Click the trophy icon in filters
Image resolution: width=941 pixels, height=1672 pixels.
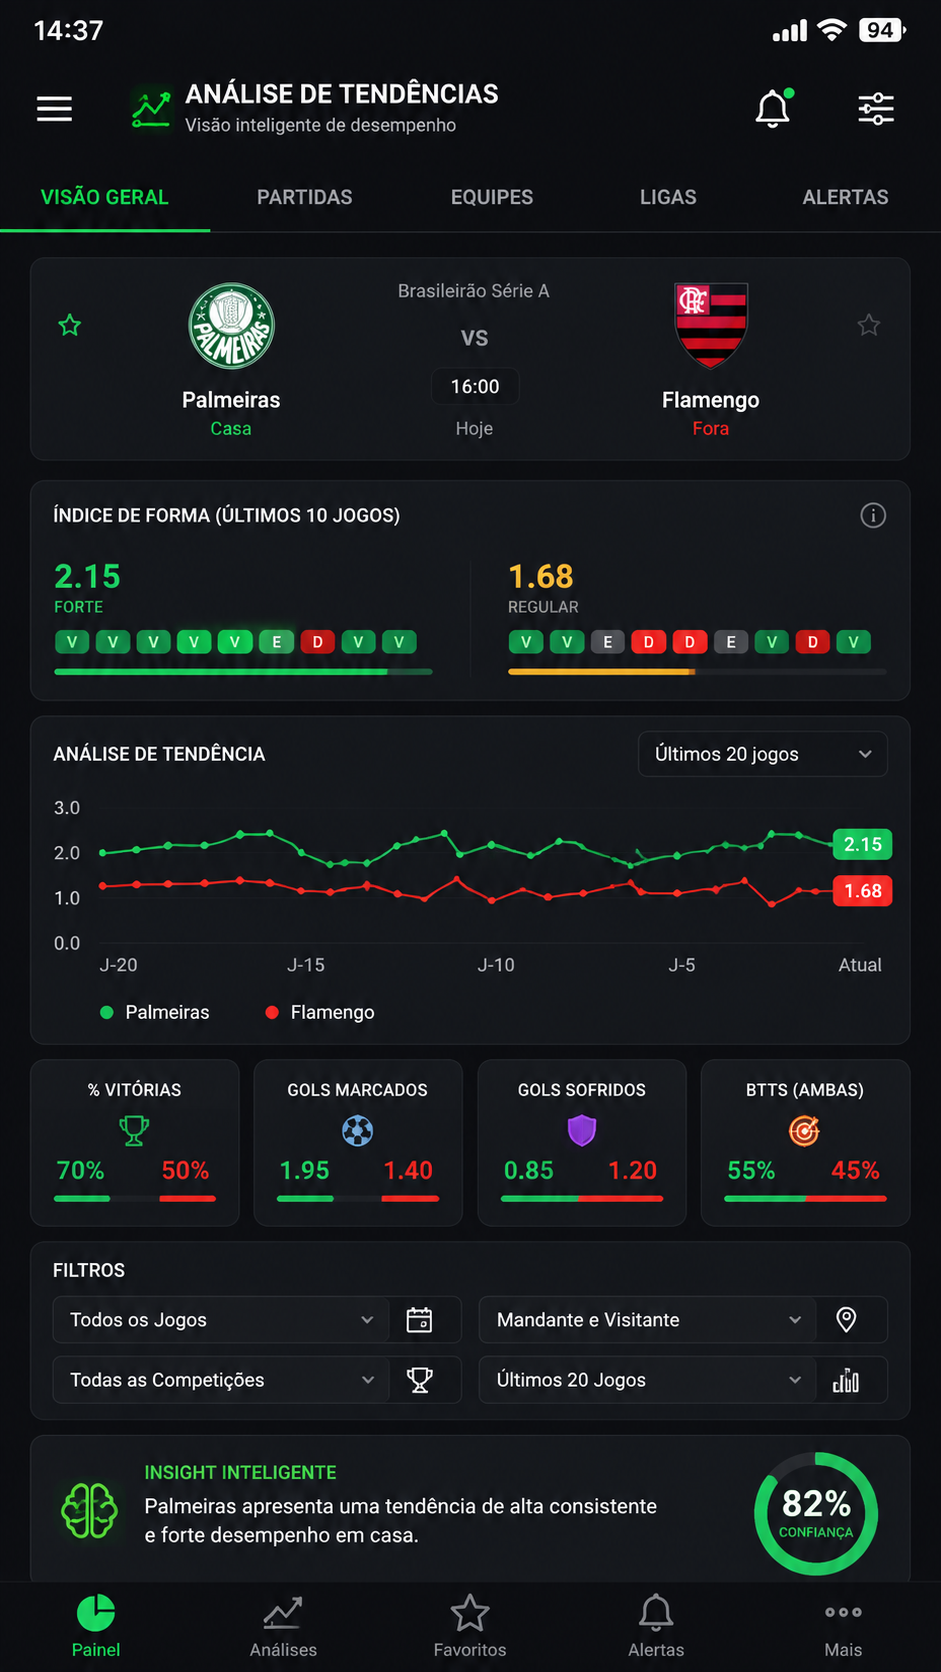pyautogui.click(x=420, y=1380)
